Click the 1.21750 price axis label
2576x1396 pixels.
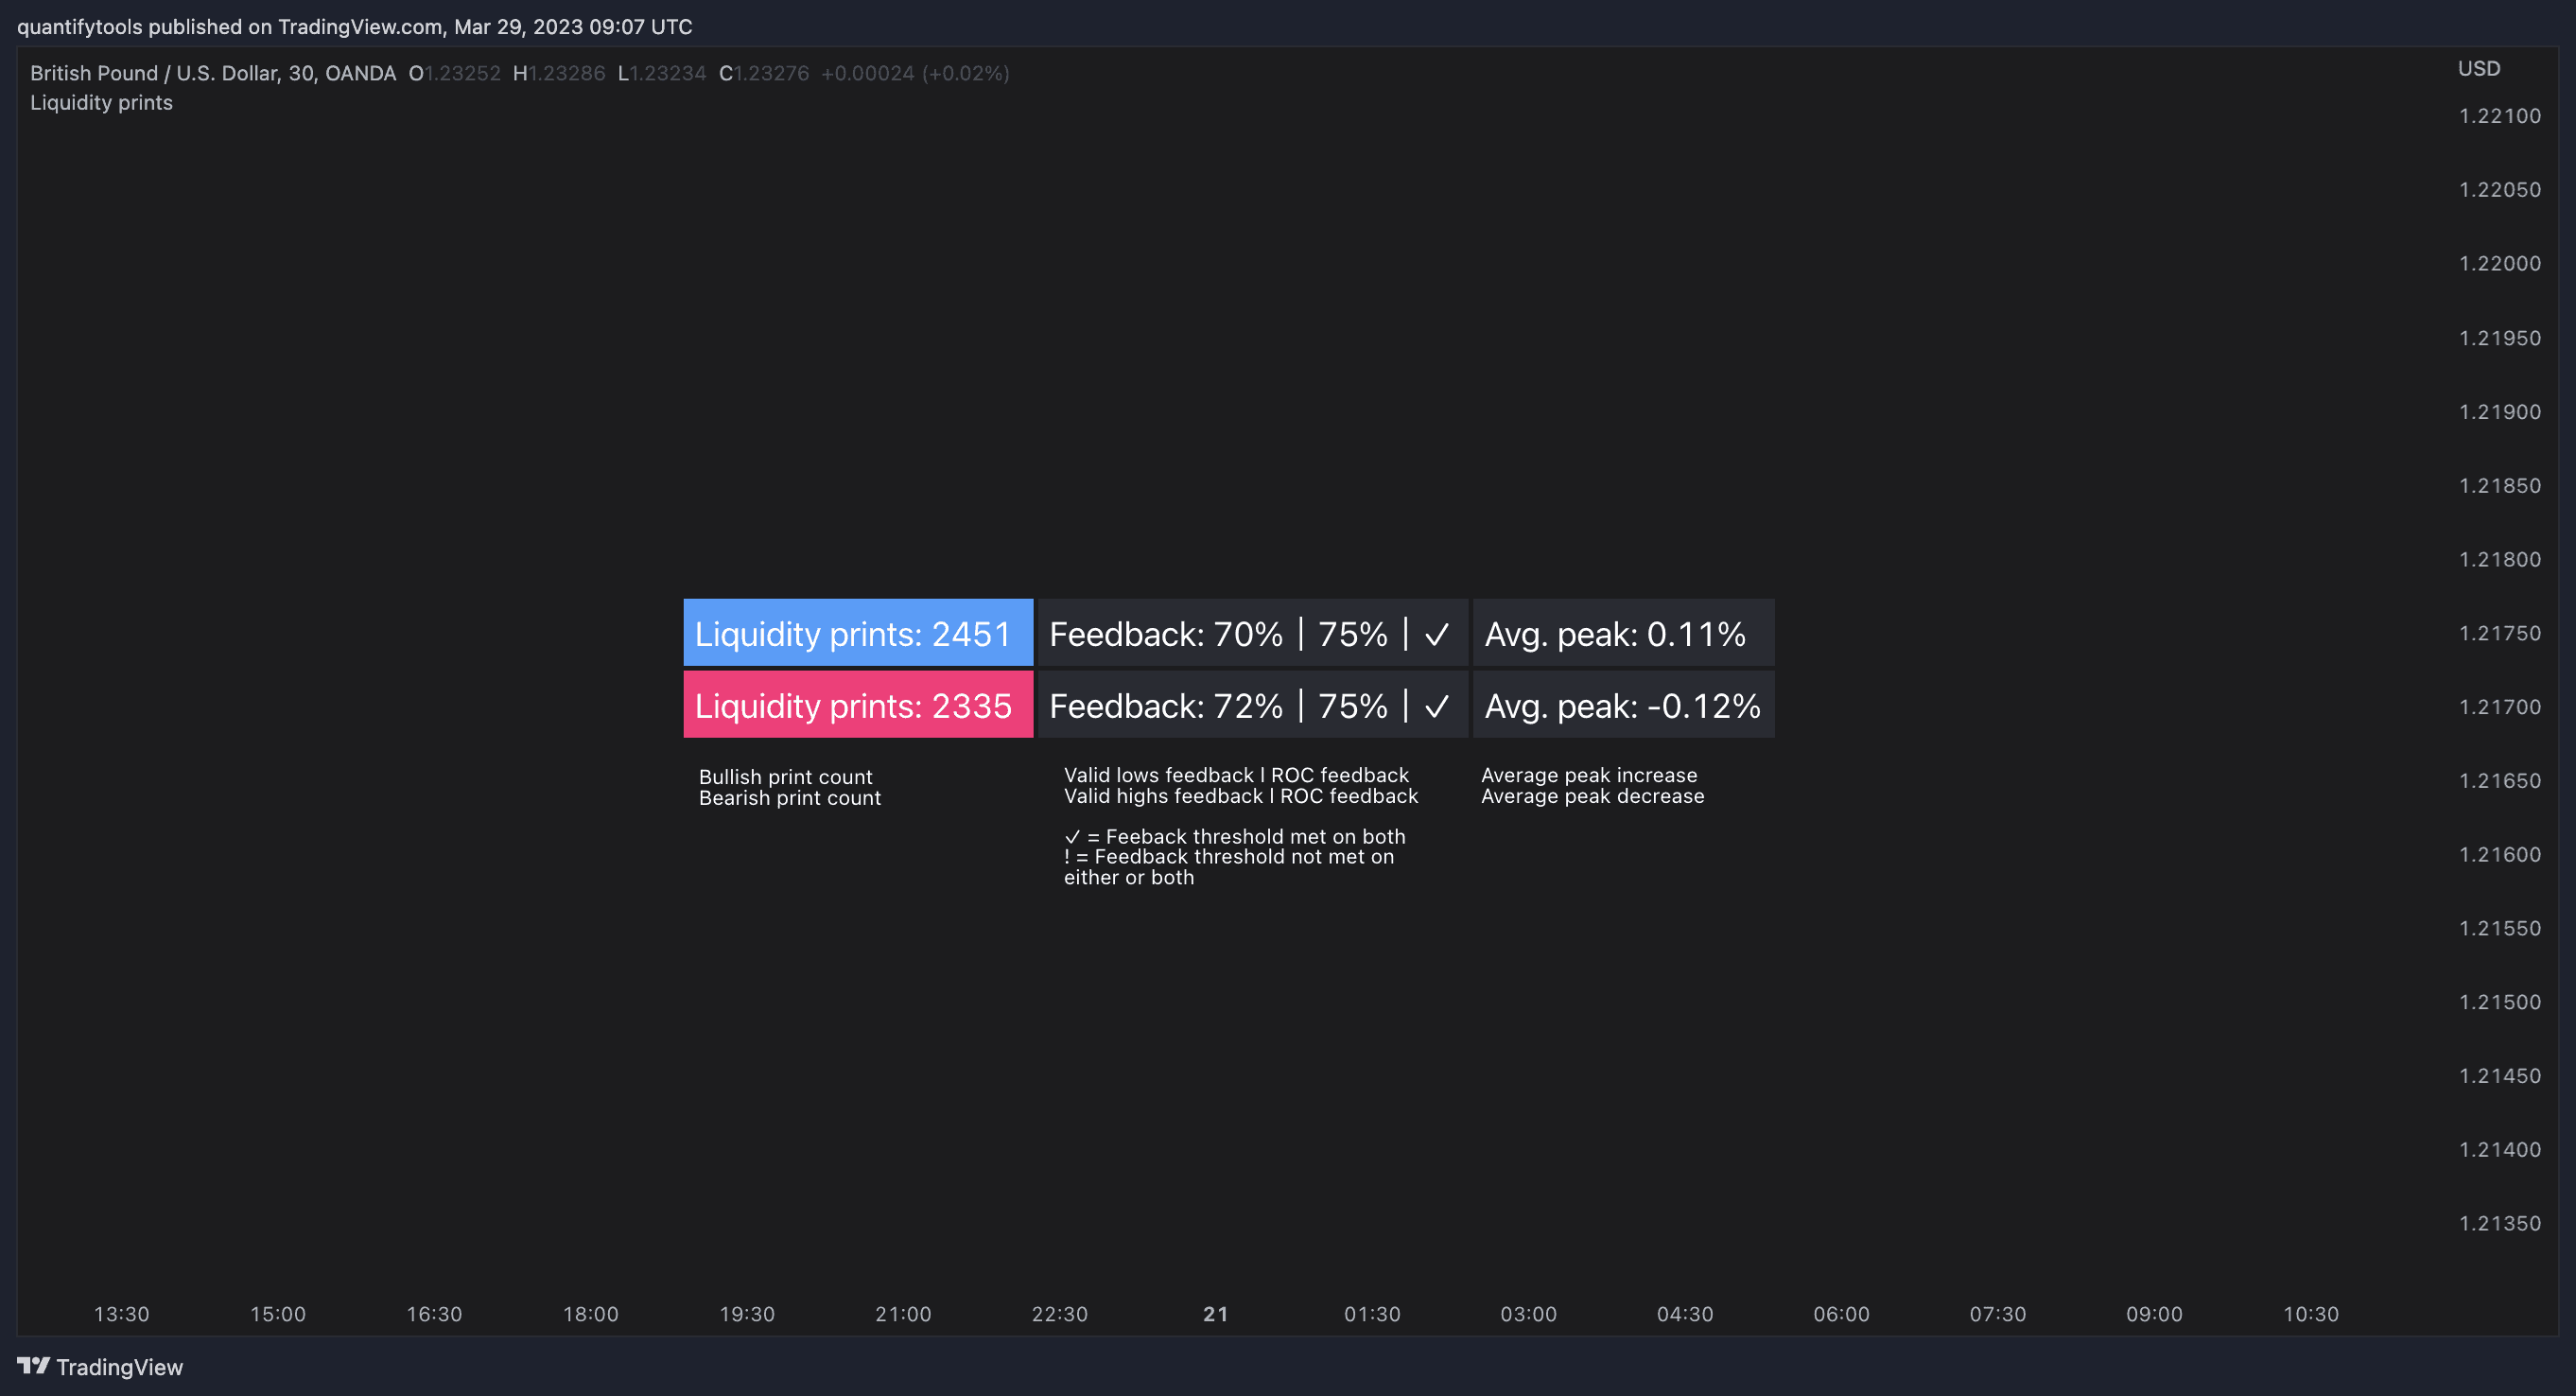[x=2499, y=633]
